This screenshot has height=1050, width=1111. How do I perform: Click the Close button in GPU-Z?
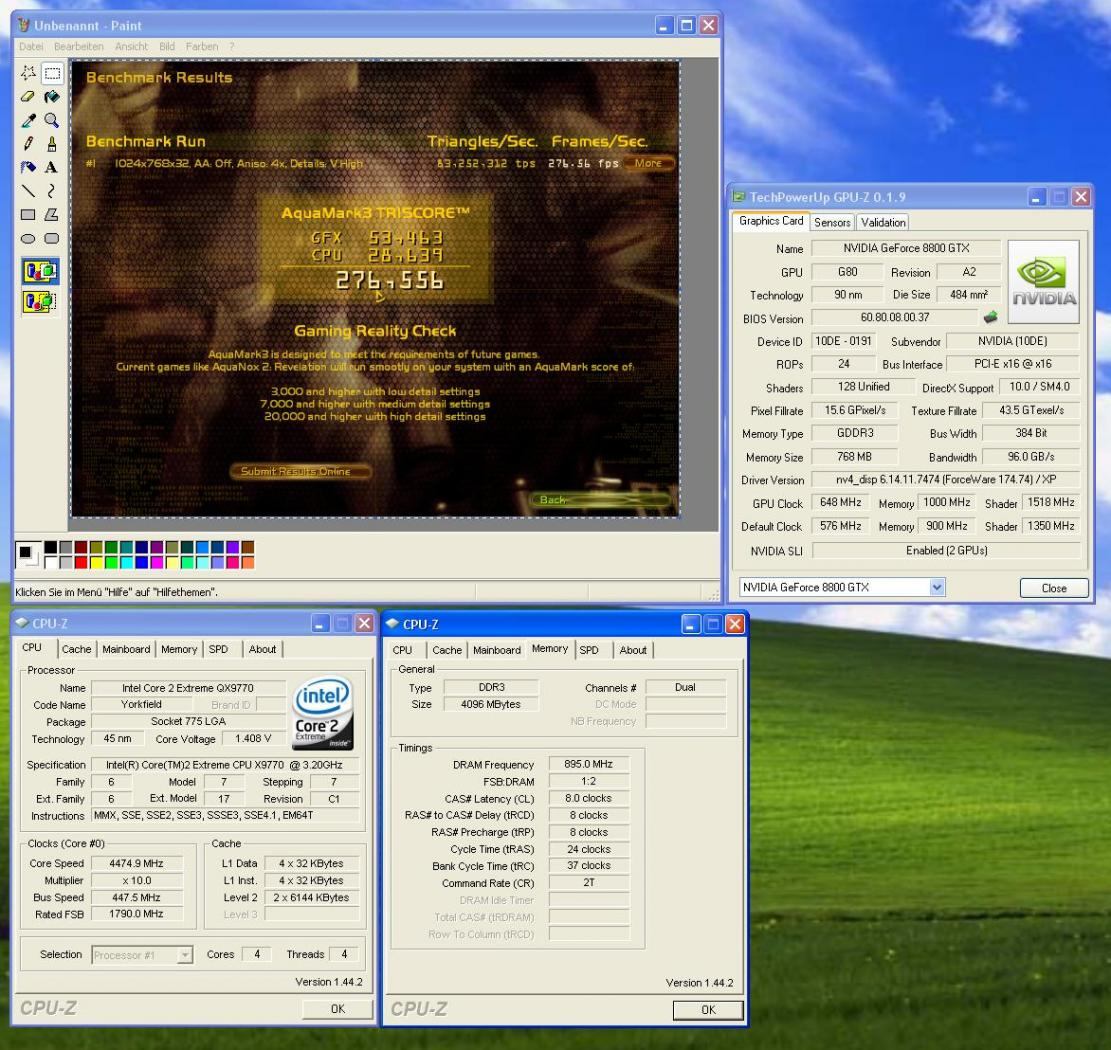point(1053,588)
